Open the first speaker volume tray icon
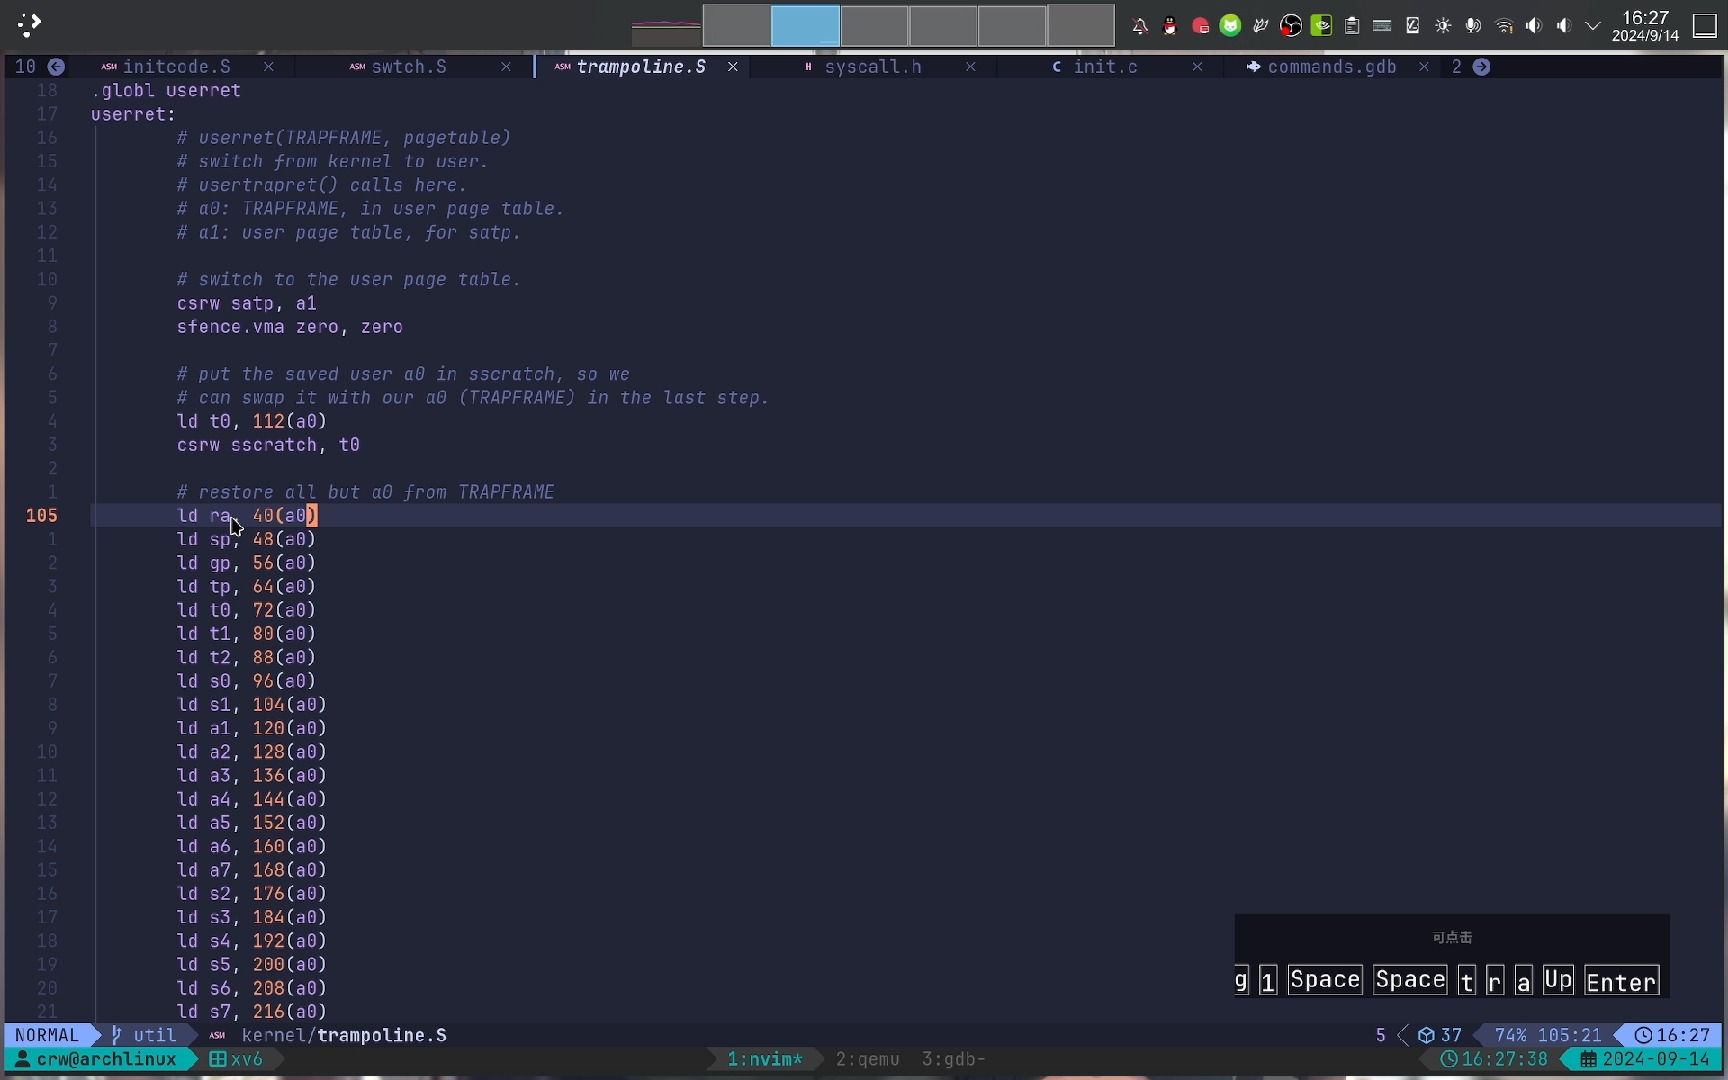 pyautogui.click(x=1534, y=26)
